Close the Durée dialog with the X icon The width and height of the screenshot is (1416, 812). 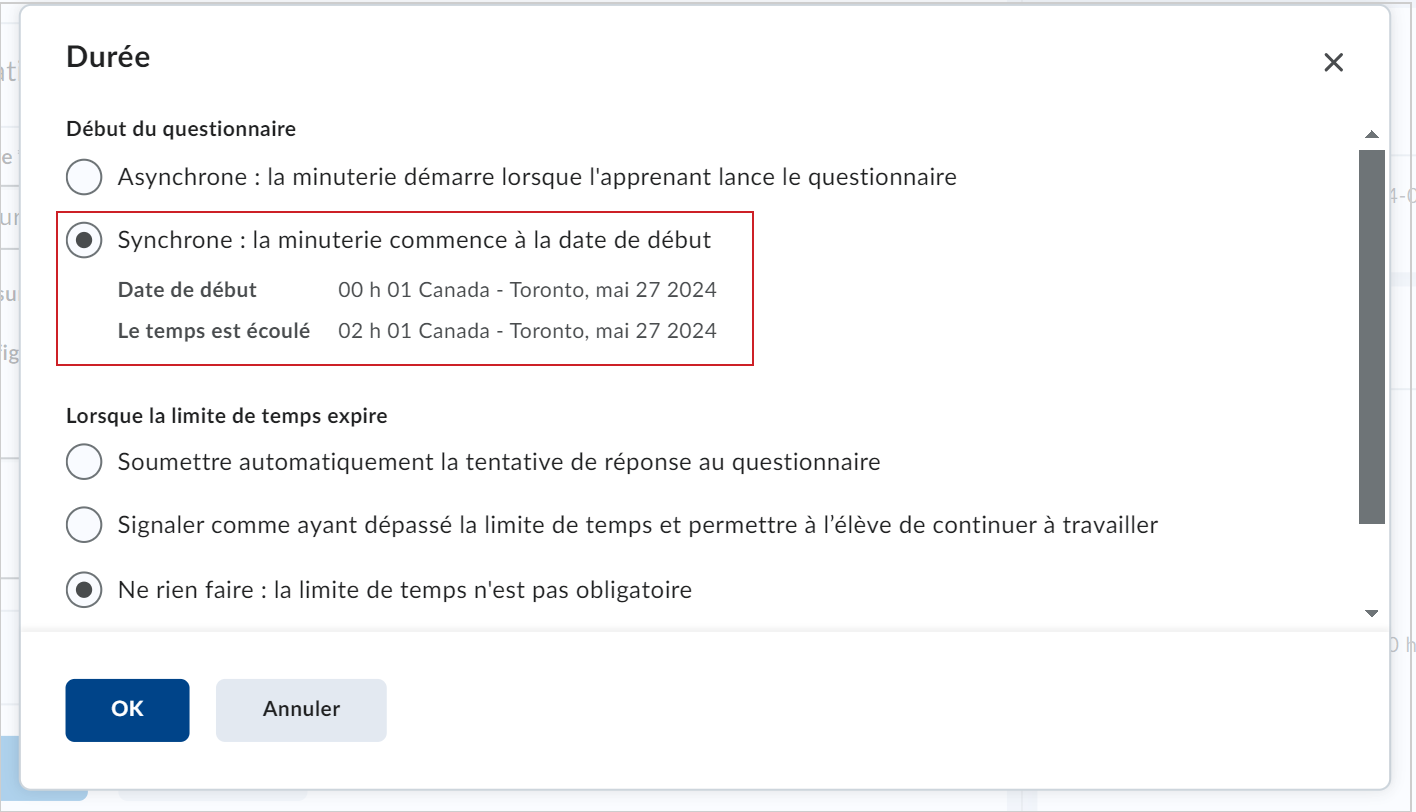click(1333, 63)
